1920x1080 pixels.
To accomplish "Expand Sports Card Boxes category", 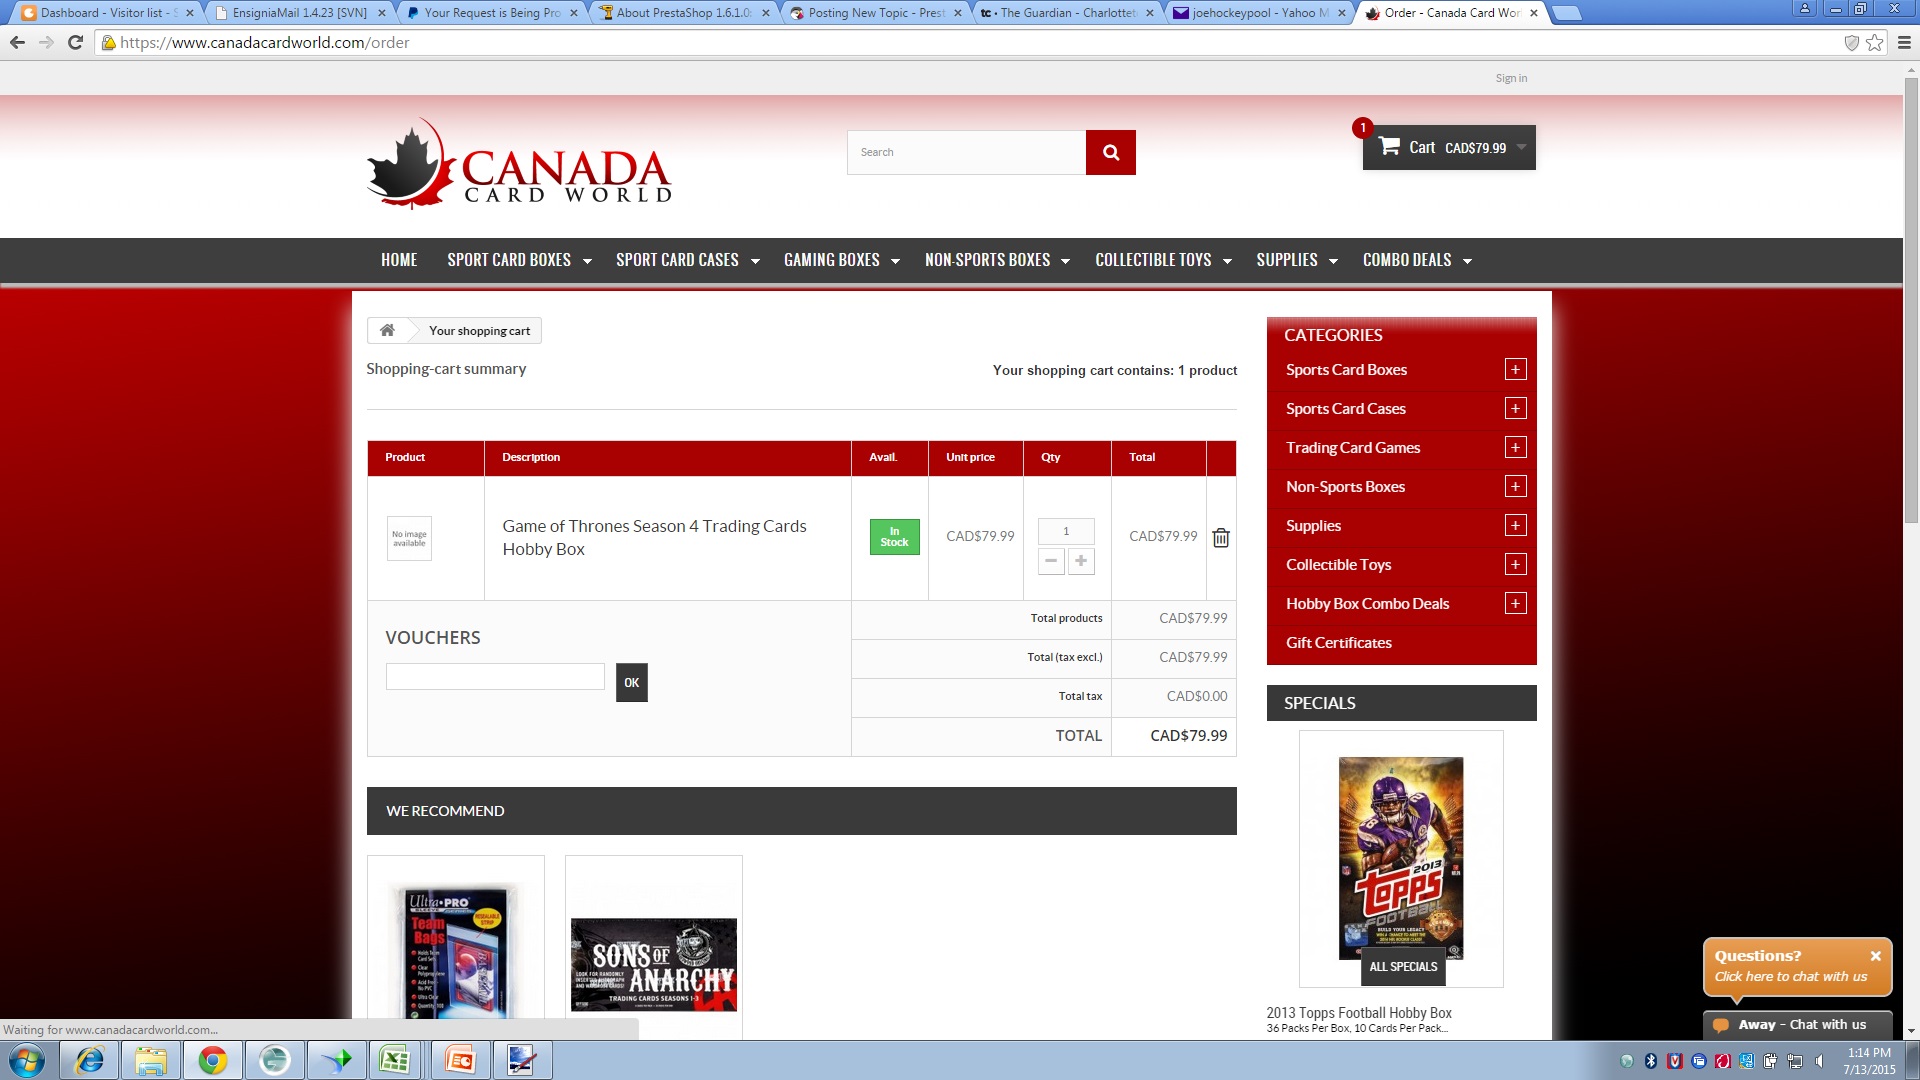I will click(x=1515, y=370).
